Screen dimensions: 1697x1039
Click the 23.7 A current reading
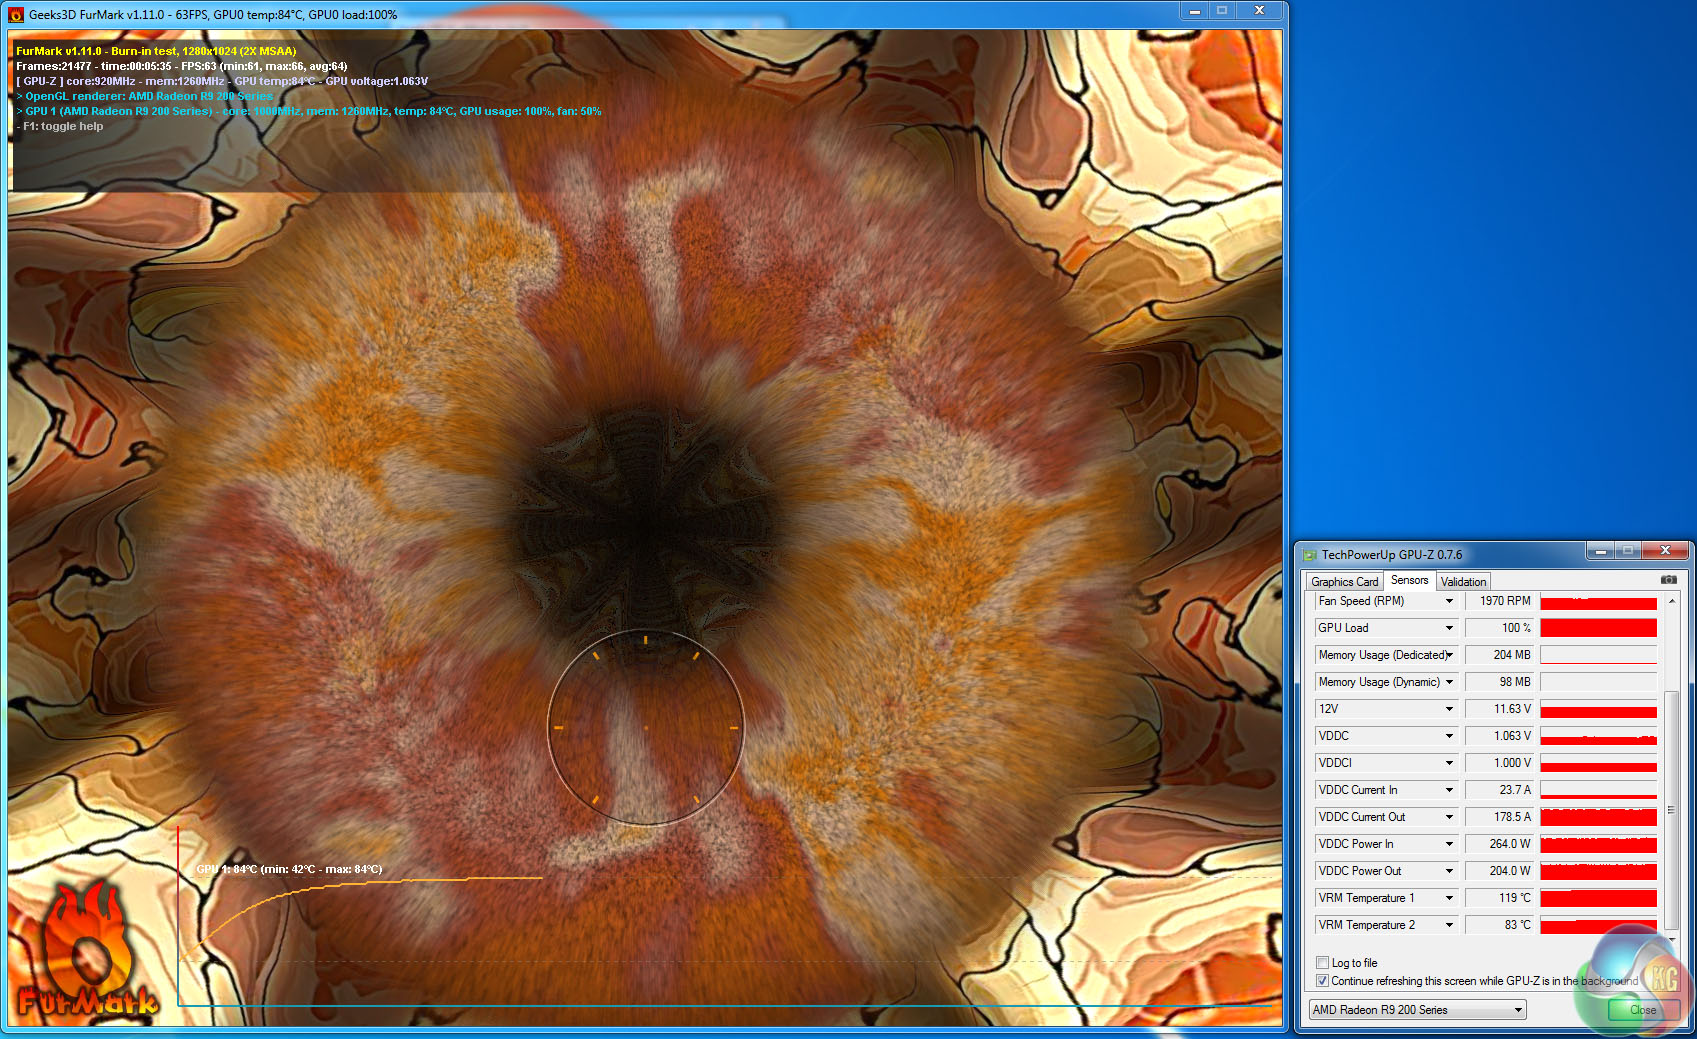tap(1499, 790)
